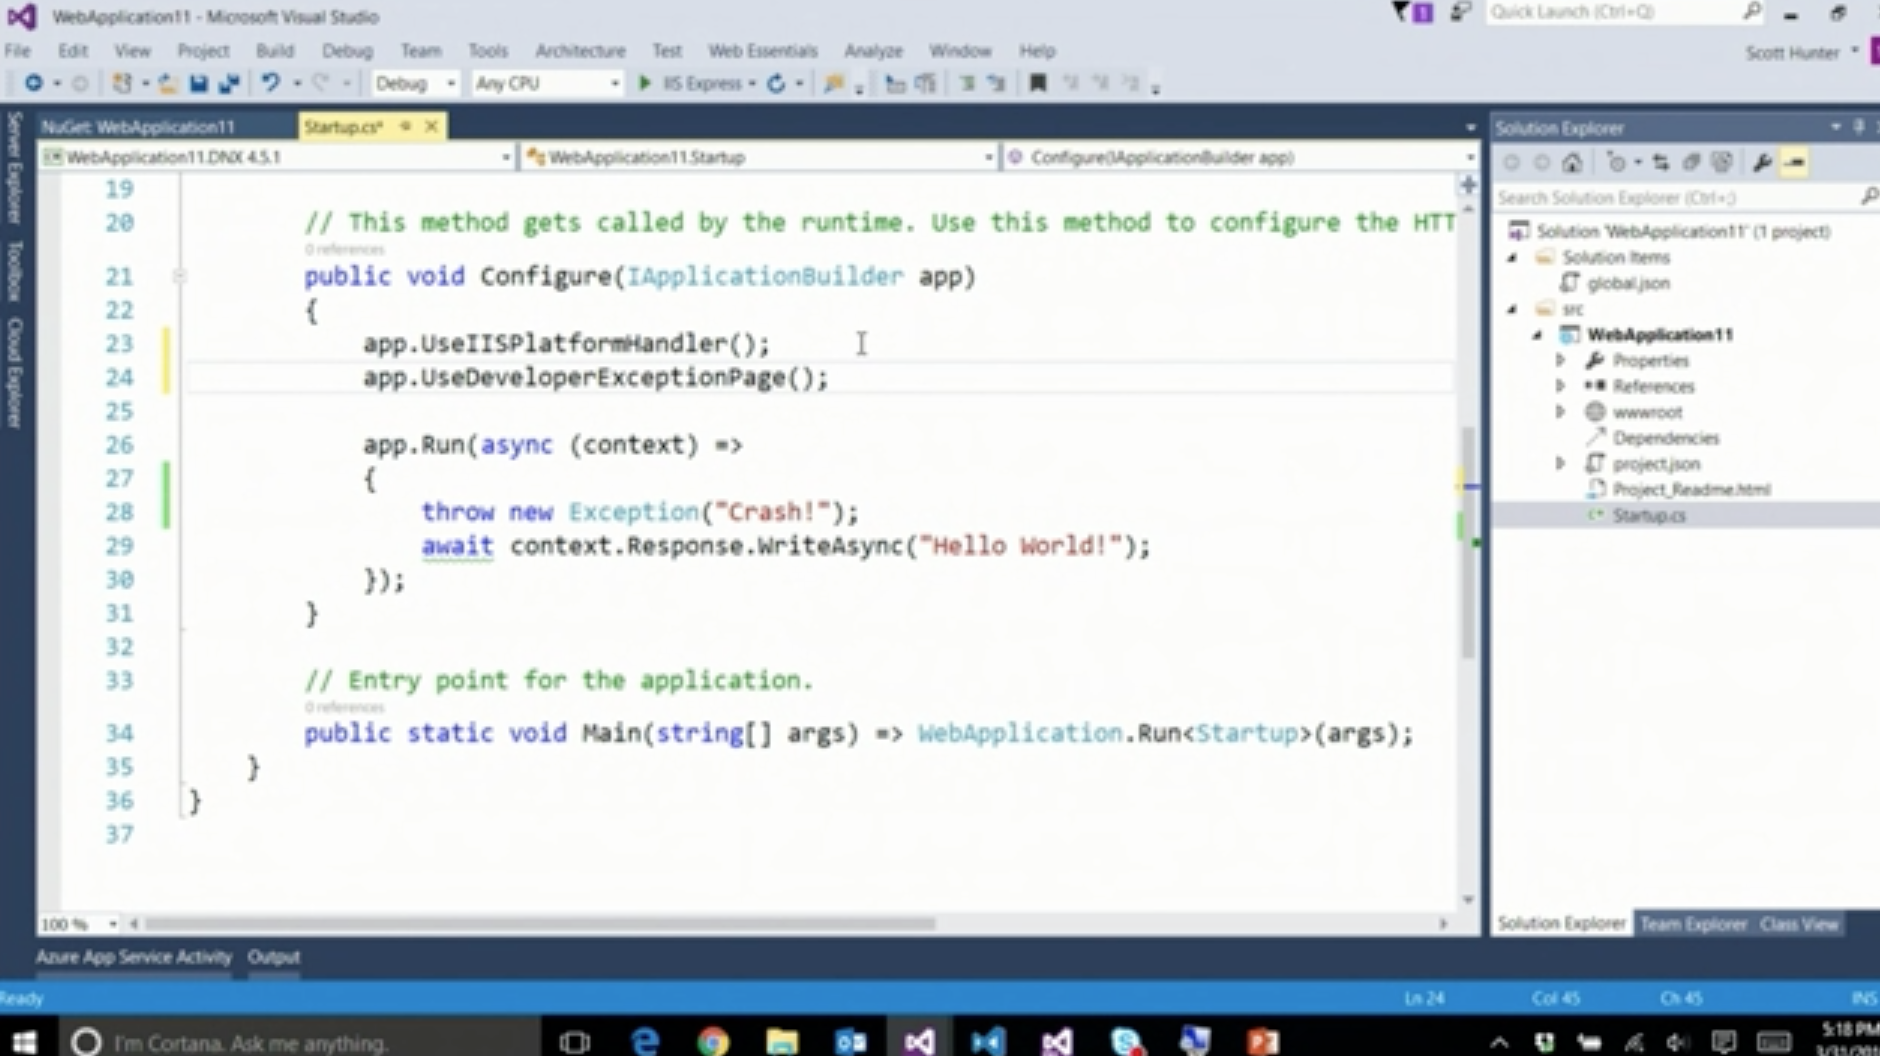Open the Web Essentials menu
The width and height of the screenshot is (1880, 1056).
pyautogui.click(x=762, y=51)
